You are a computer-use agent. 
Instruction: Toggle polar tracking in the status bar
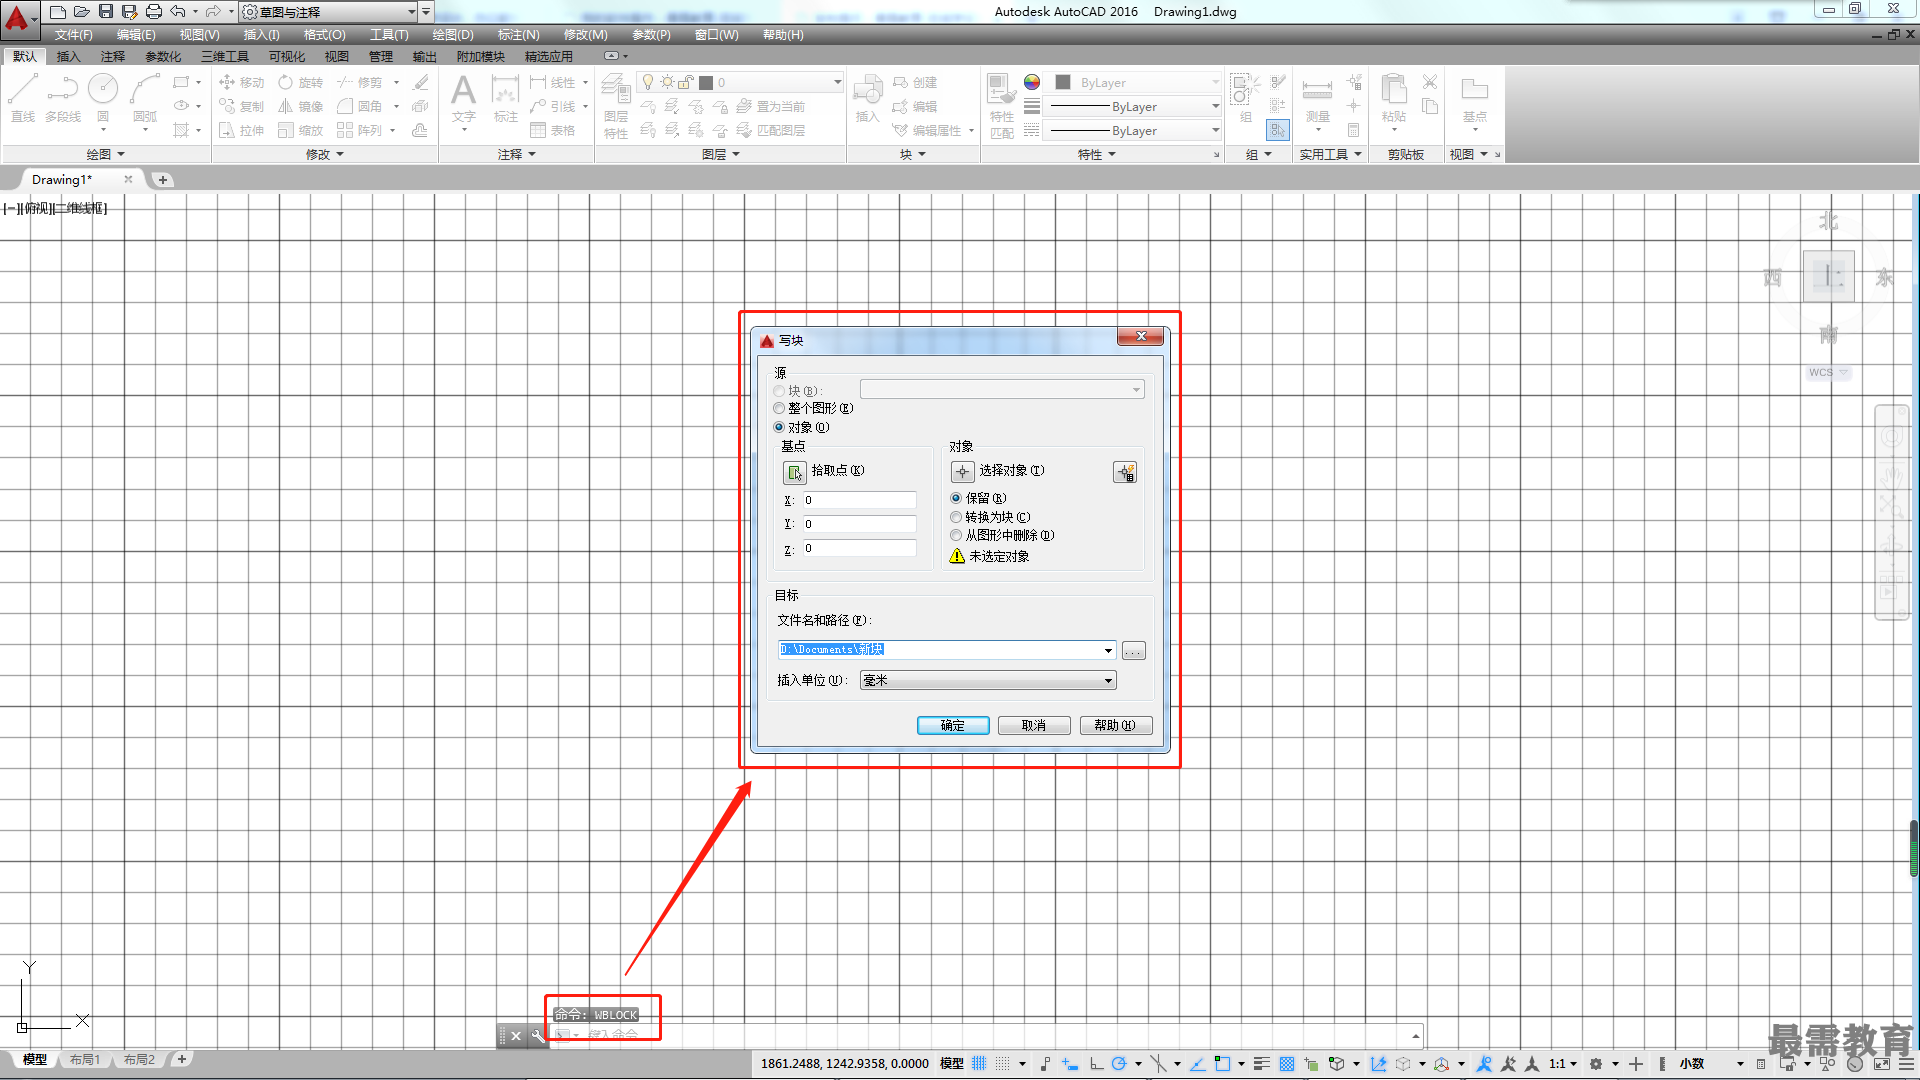pos(1119,1064)
